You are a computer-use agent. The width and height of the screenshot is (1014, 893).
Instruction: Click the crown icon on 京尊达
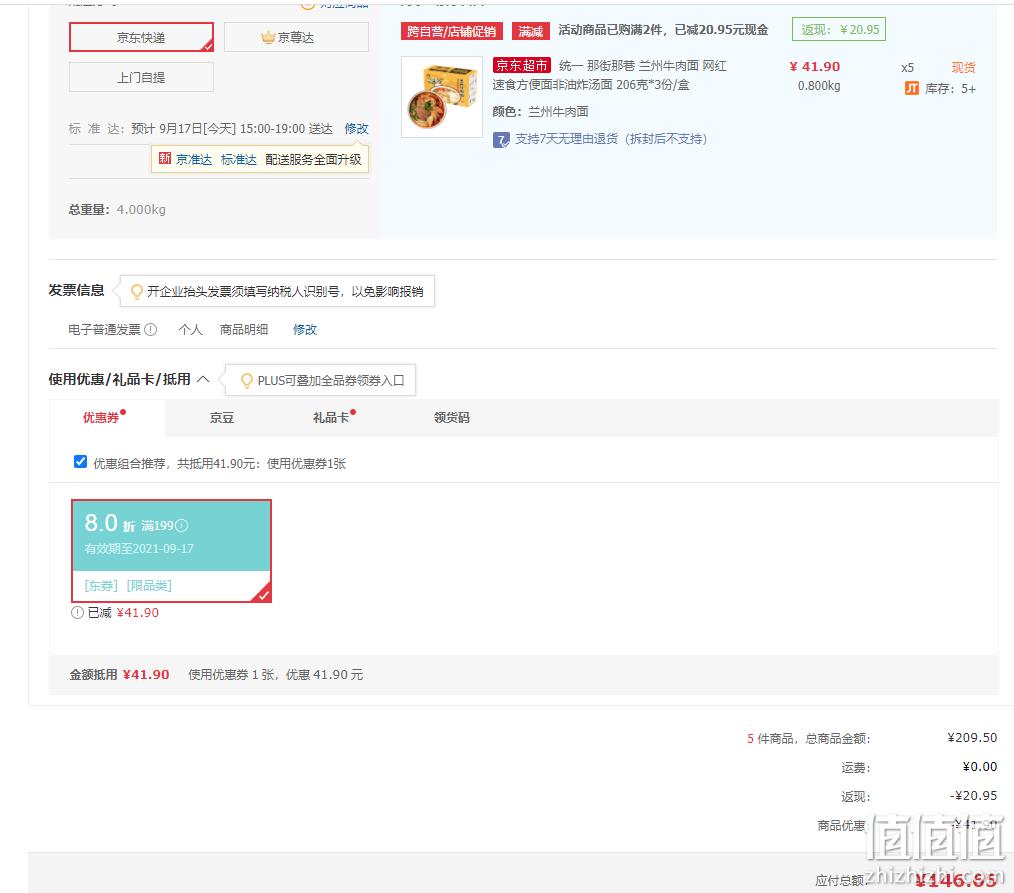pyautogui.click(x=268, y=37)
